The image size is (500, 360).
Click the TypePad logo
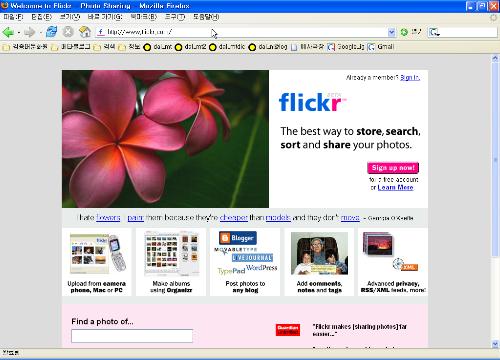(x=231, y=271)
